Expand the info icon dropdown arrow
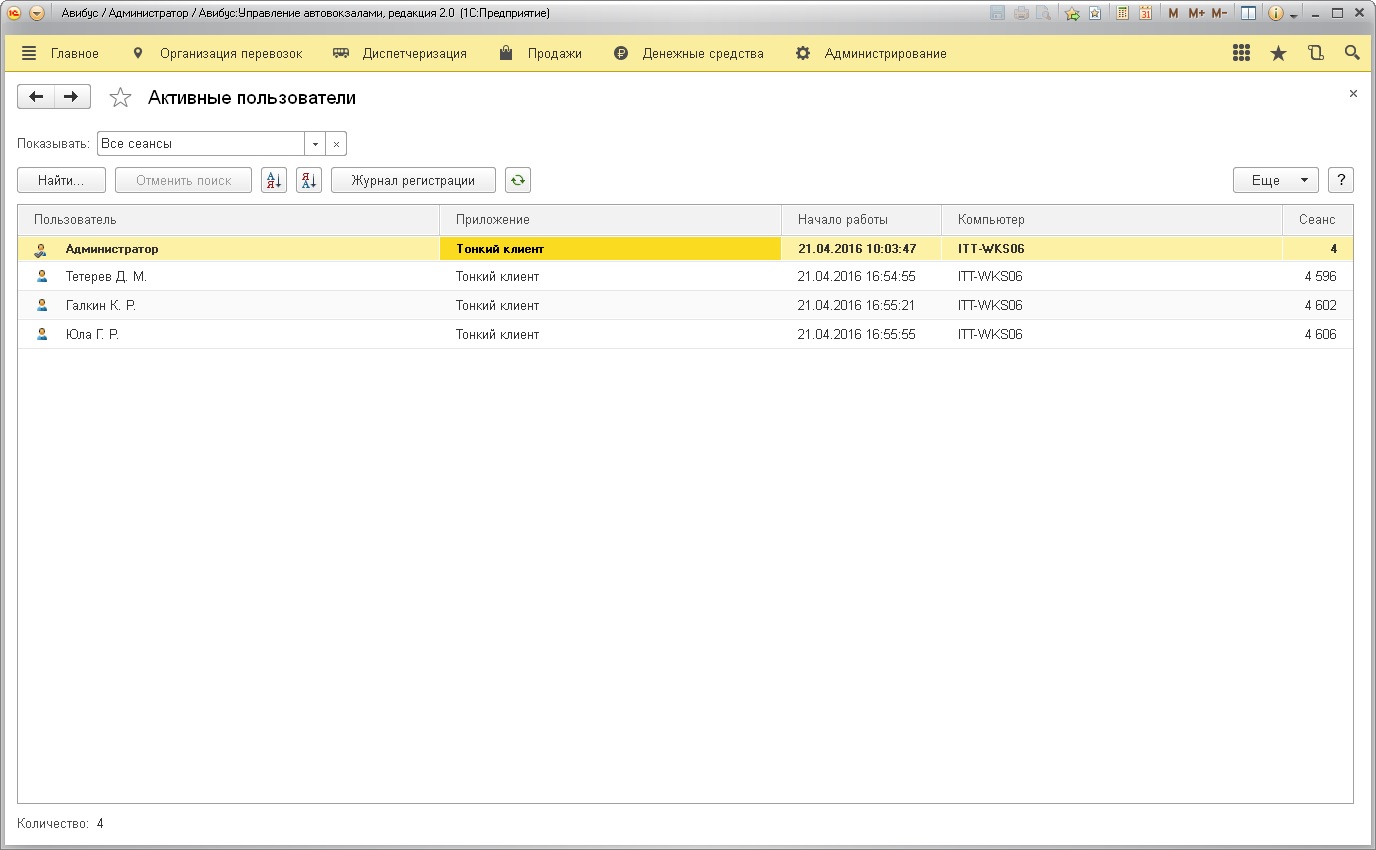Screen dimensions: 1376x850 1293,15
